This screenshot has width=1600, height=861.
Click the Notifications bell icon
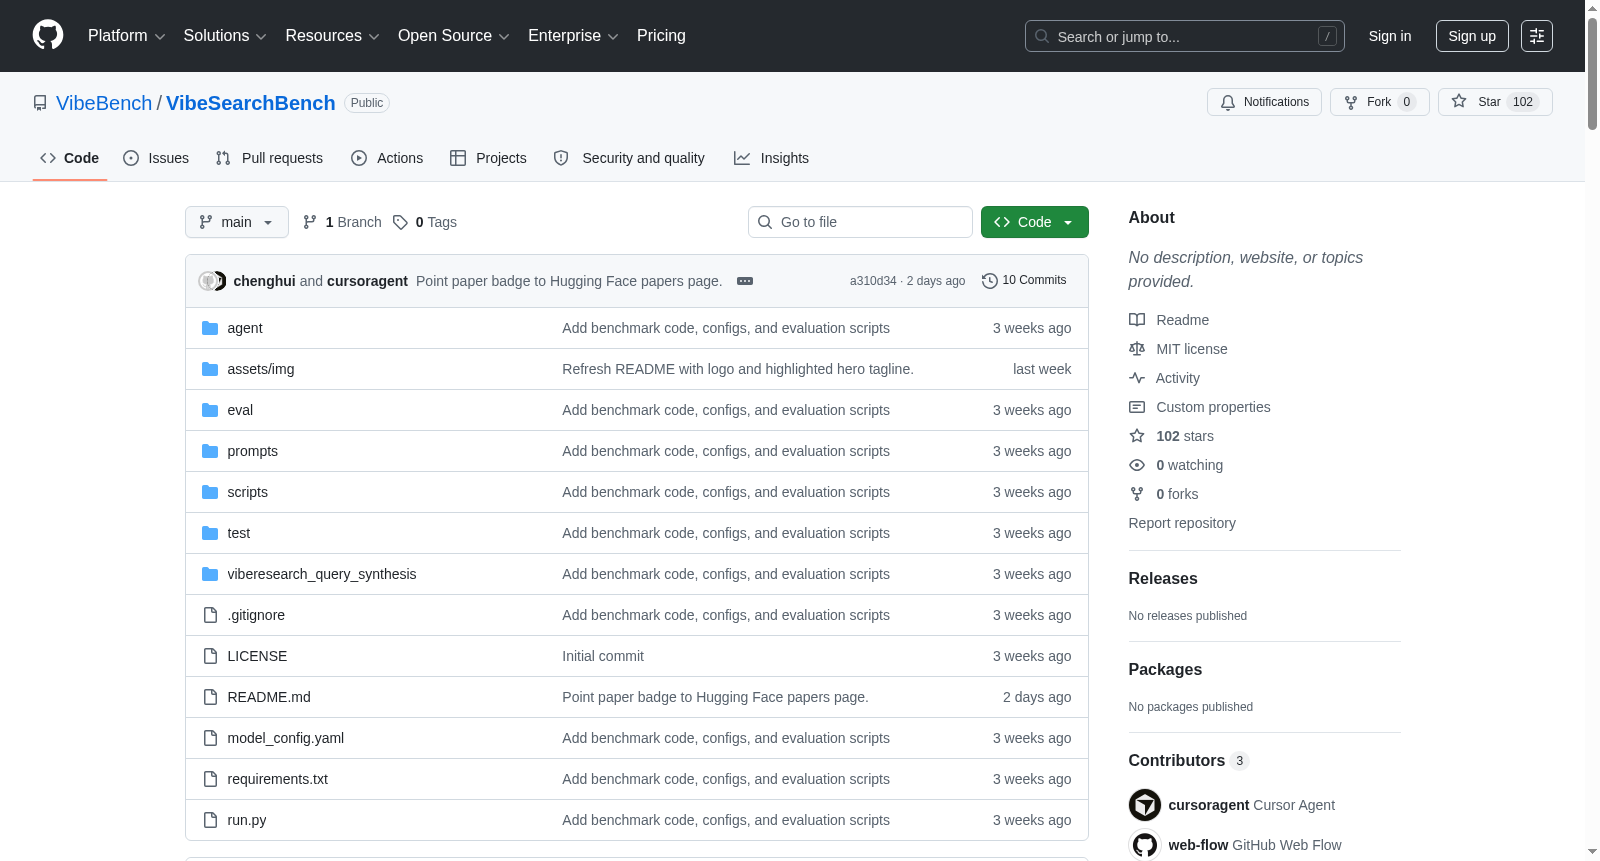1228,102
